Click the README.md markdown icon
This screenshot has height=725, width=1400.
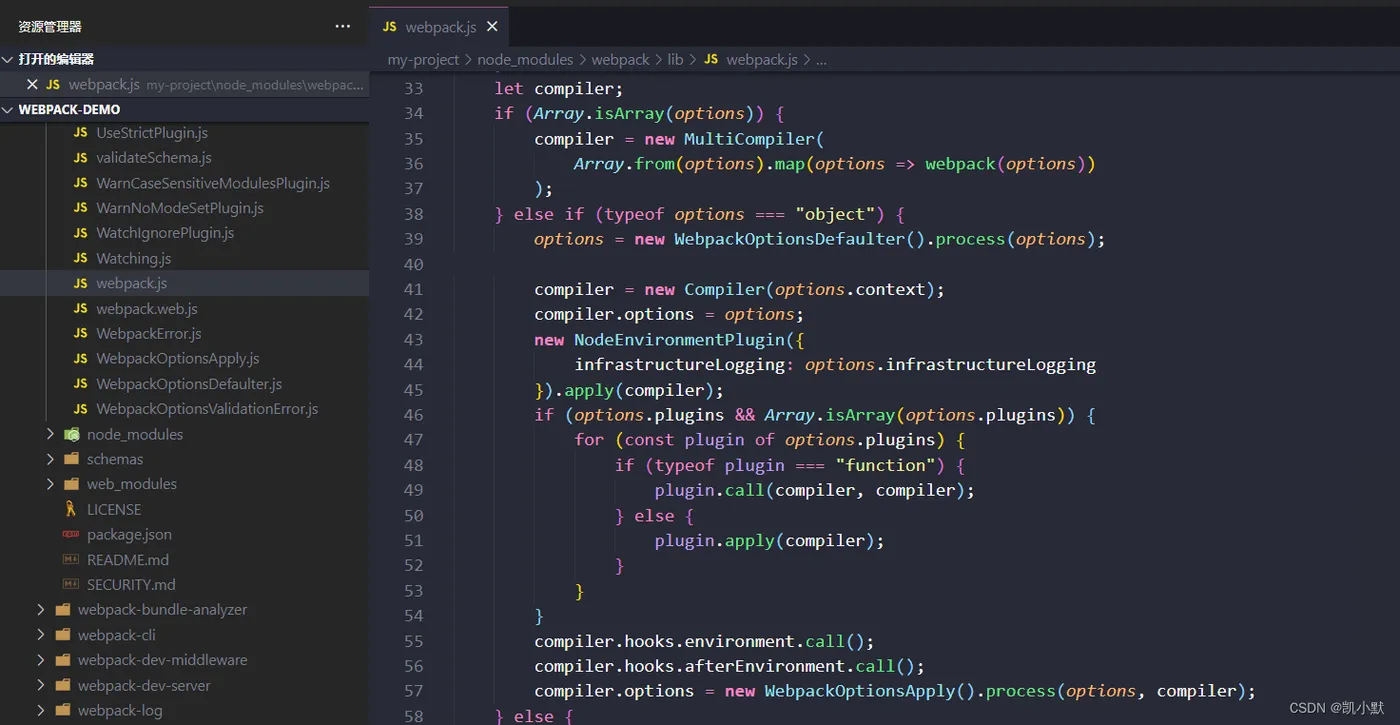pos(71,560)
